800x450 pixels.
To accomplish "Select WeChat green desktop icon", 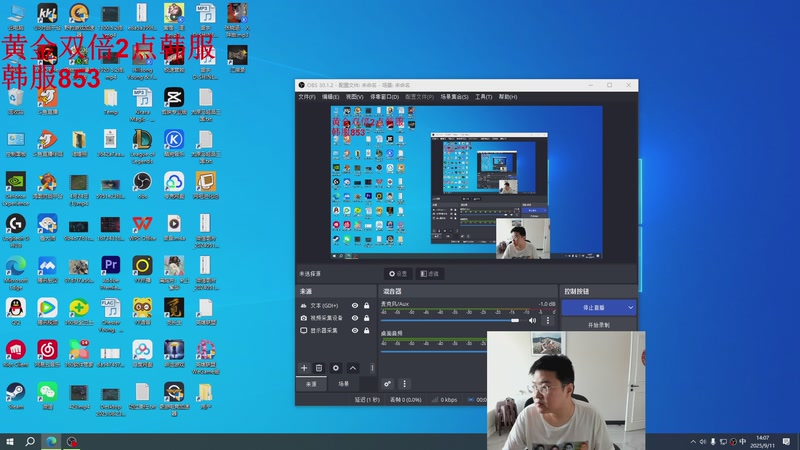I will (x=47, y=396).
